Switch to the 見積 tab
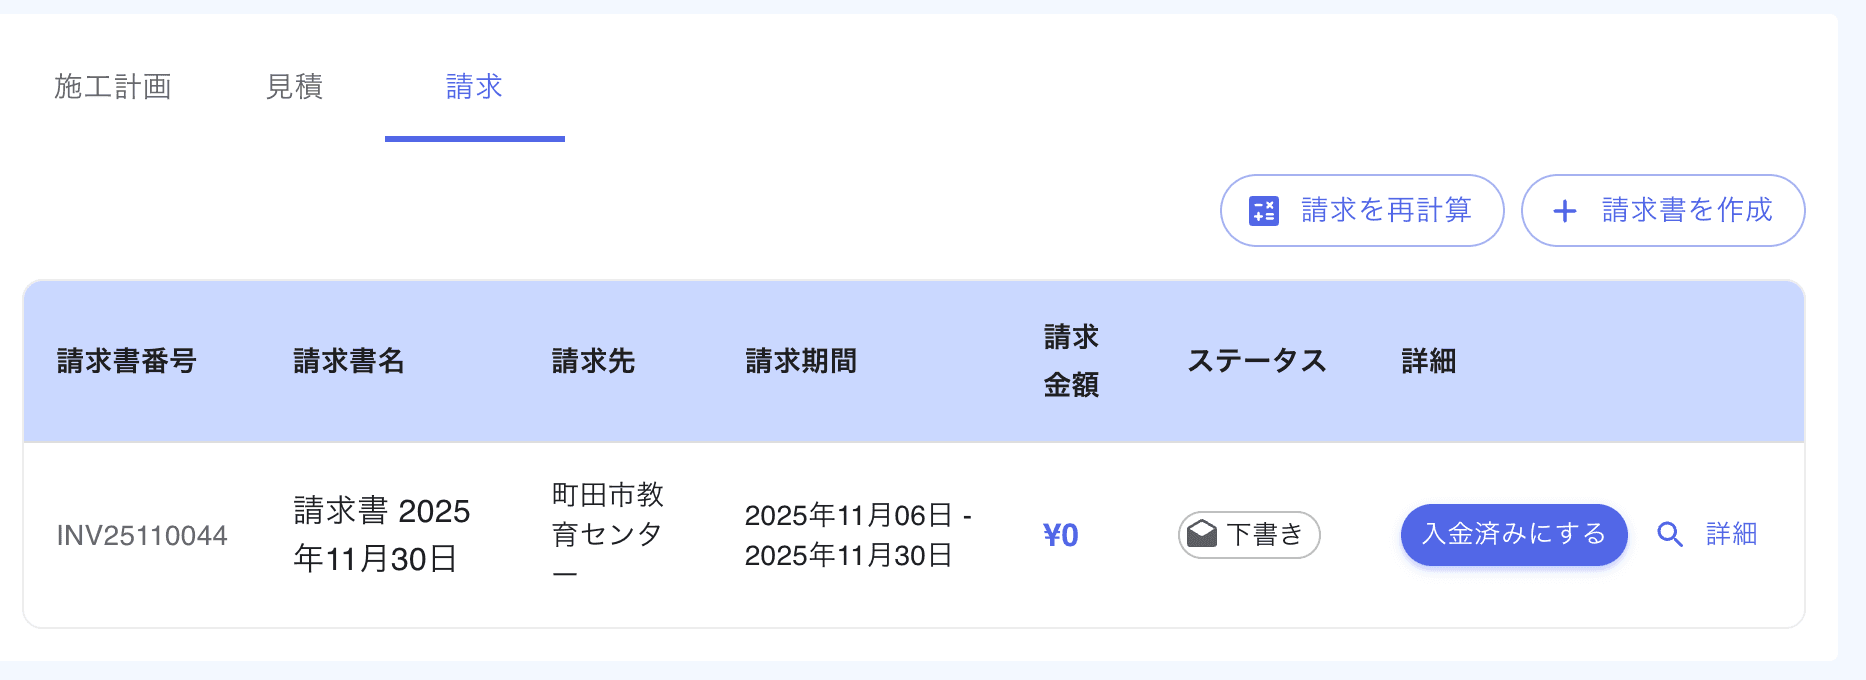Viewport: 1866px width, 680px height. pyautogui.click(x=295, y=87)
